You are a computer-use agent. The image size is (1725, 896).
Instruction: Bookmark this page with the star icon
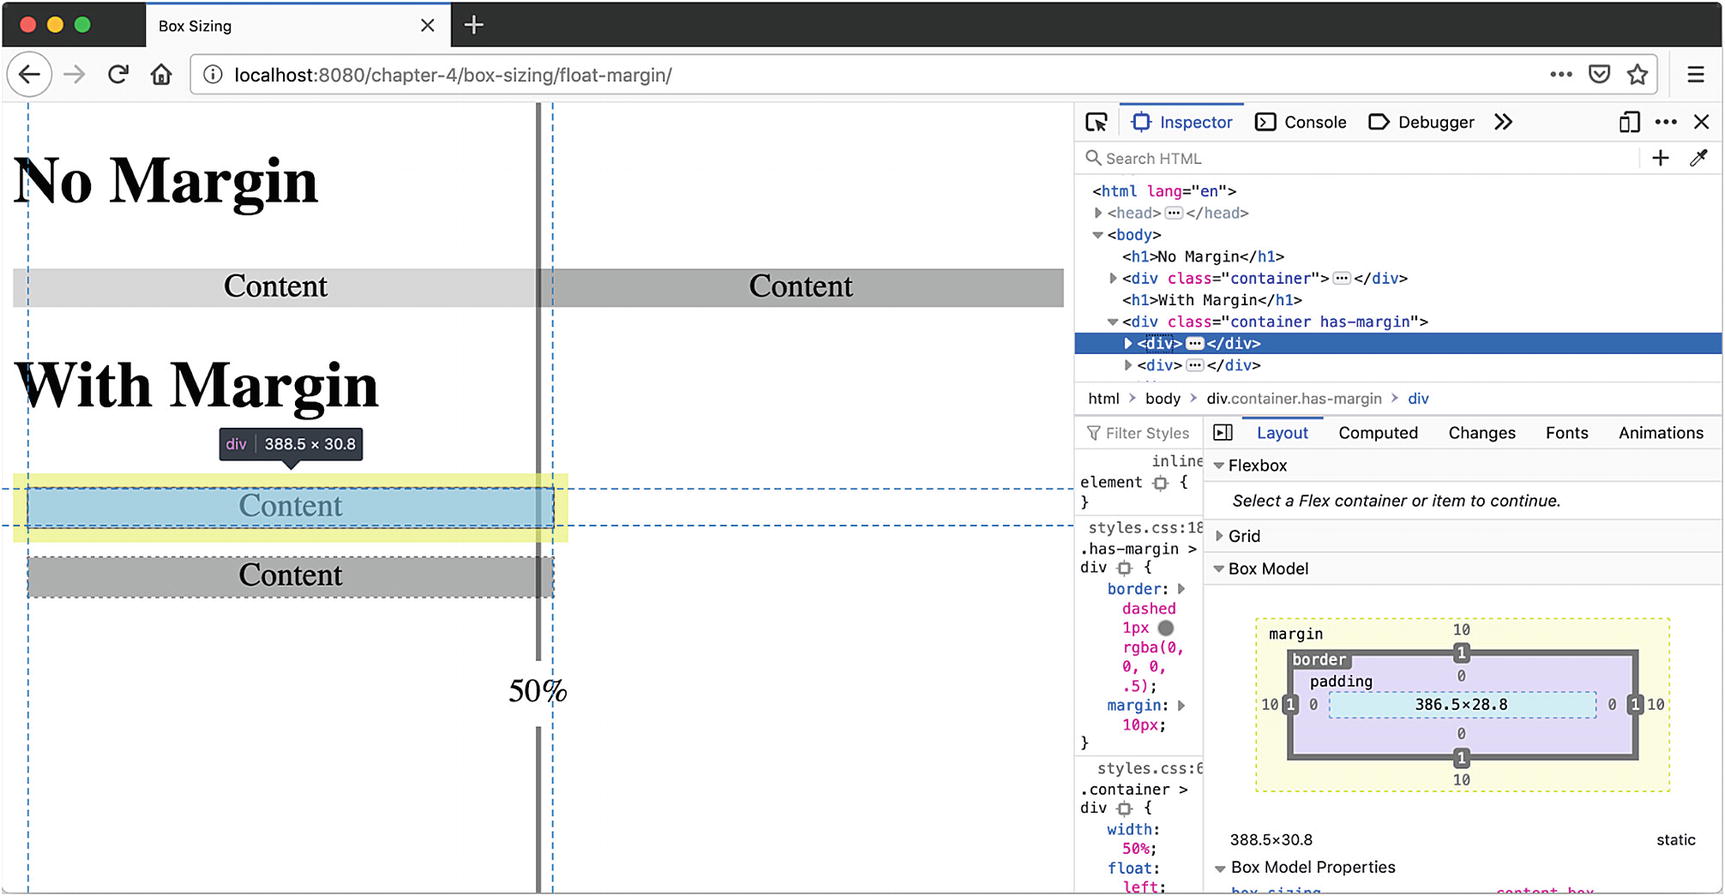pos(1637,74)
